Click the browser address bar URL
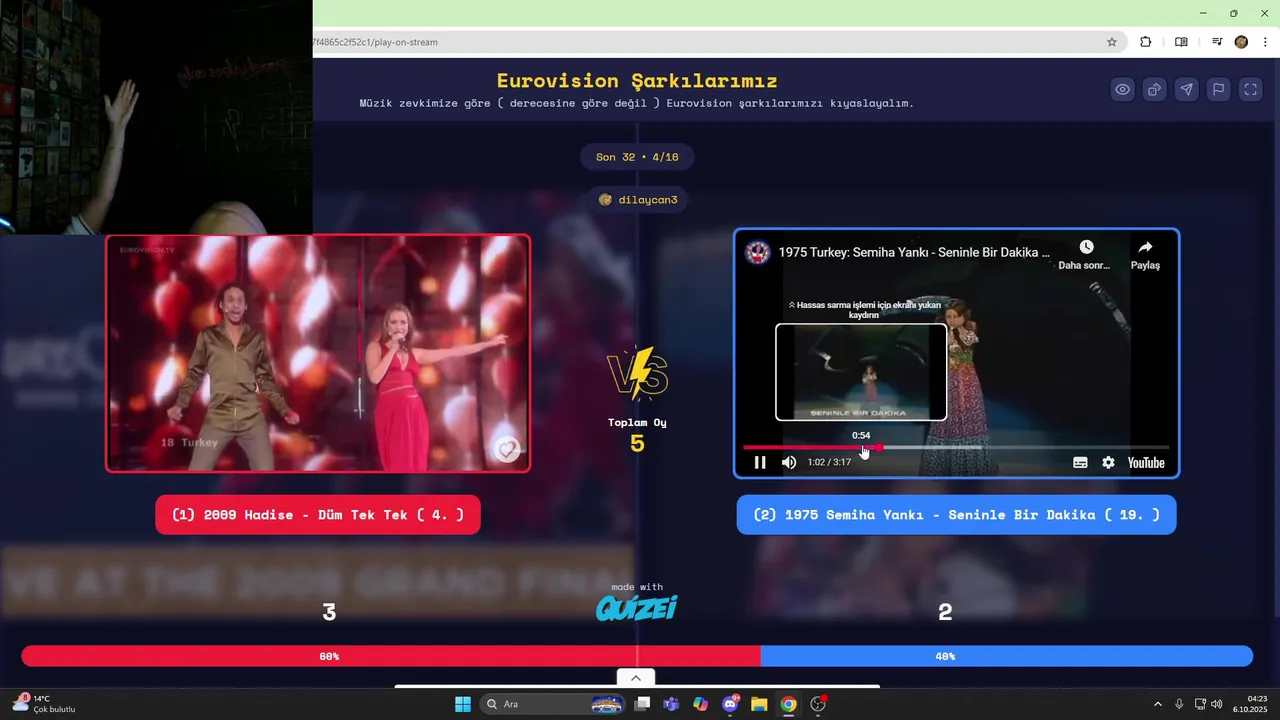The image size is (1280, 720). (x=375, y=42)
